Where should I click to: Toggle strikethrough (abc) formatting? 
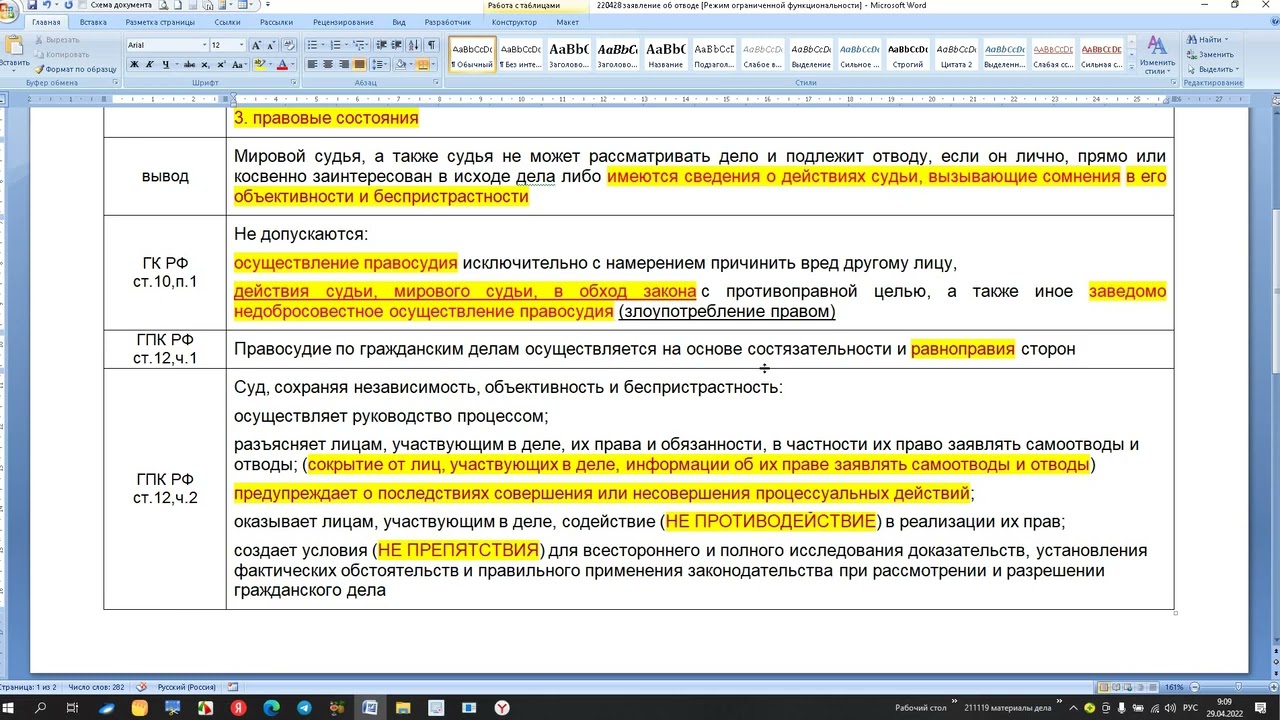click(188, 64)
